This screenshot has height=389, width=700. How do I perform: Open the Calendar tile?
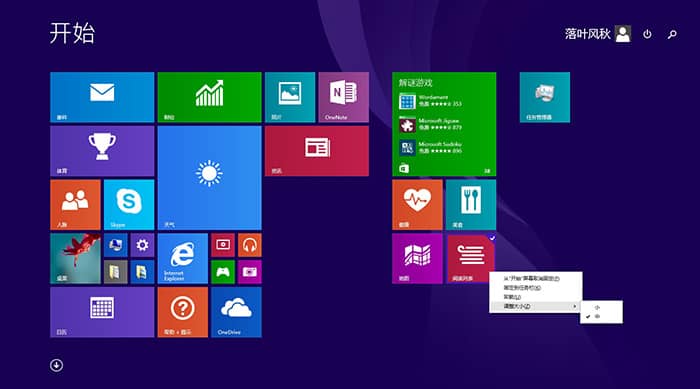[x=102, y=312]
